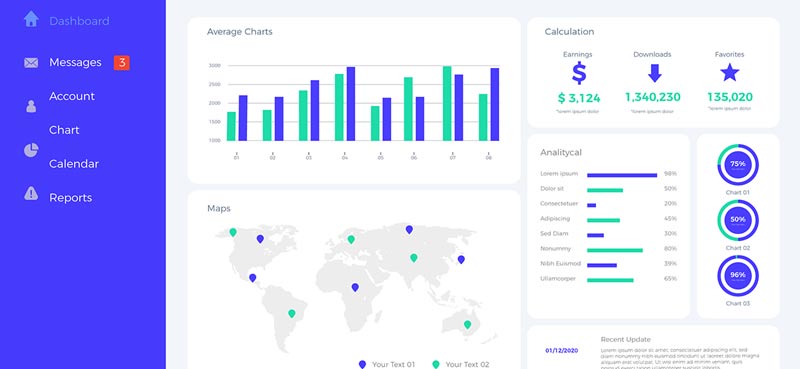Click the pie chart icon in the sidebar
The width and height of the screenshot is (800, 369).
pyautogui.click(x=31, y=150)
